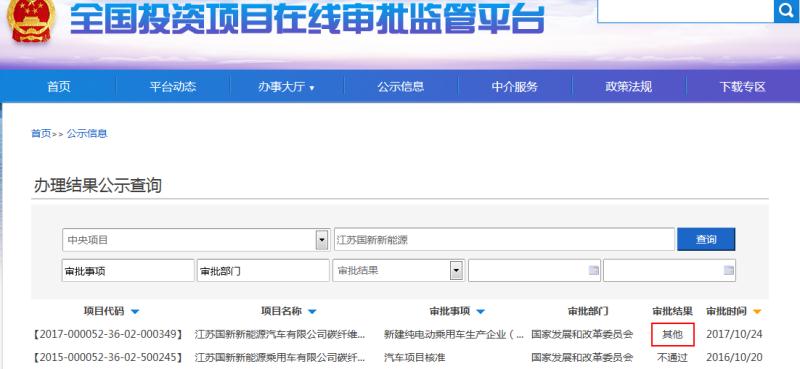Click the 其他 approval result
800x369 pixels.
[x=672, y=335]
